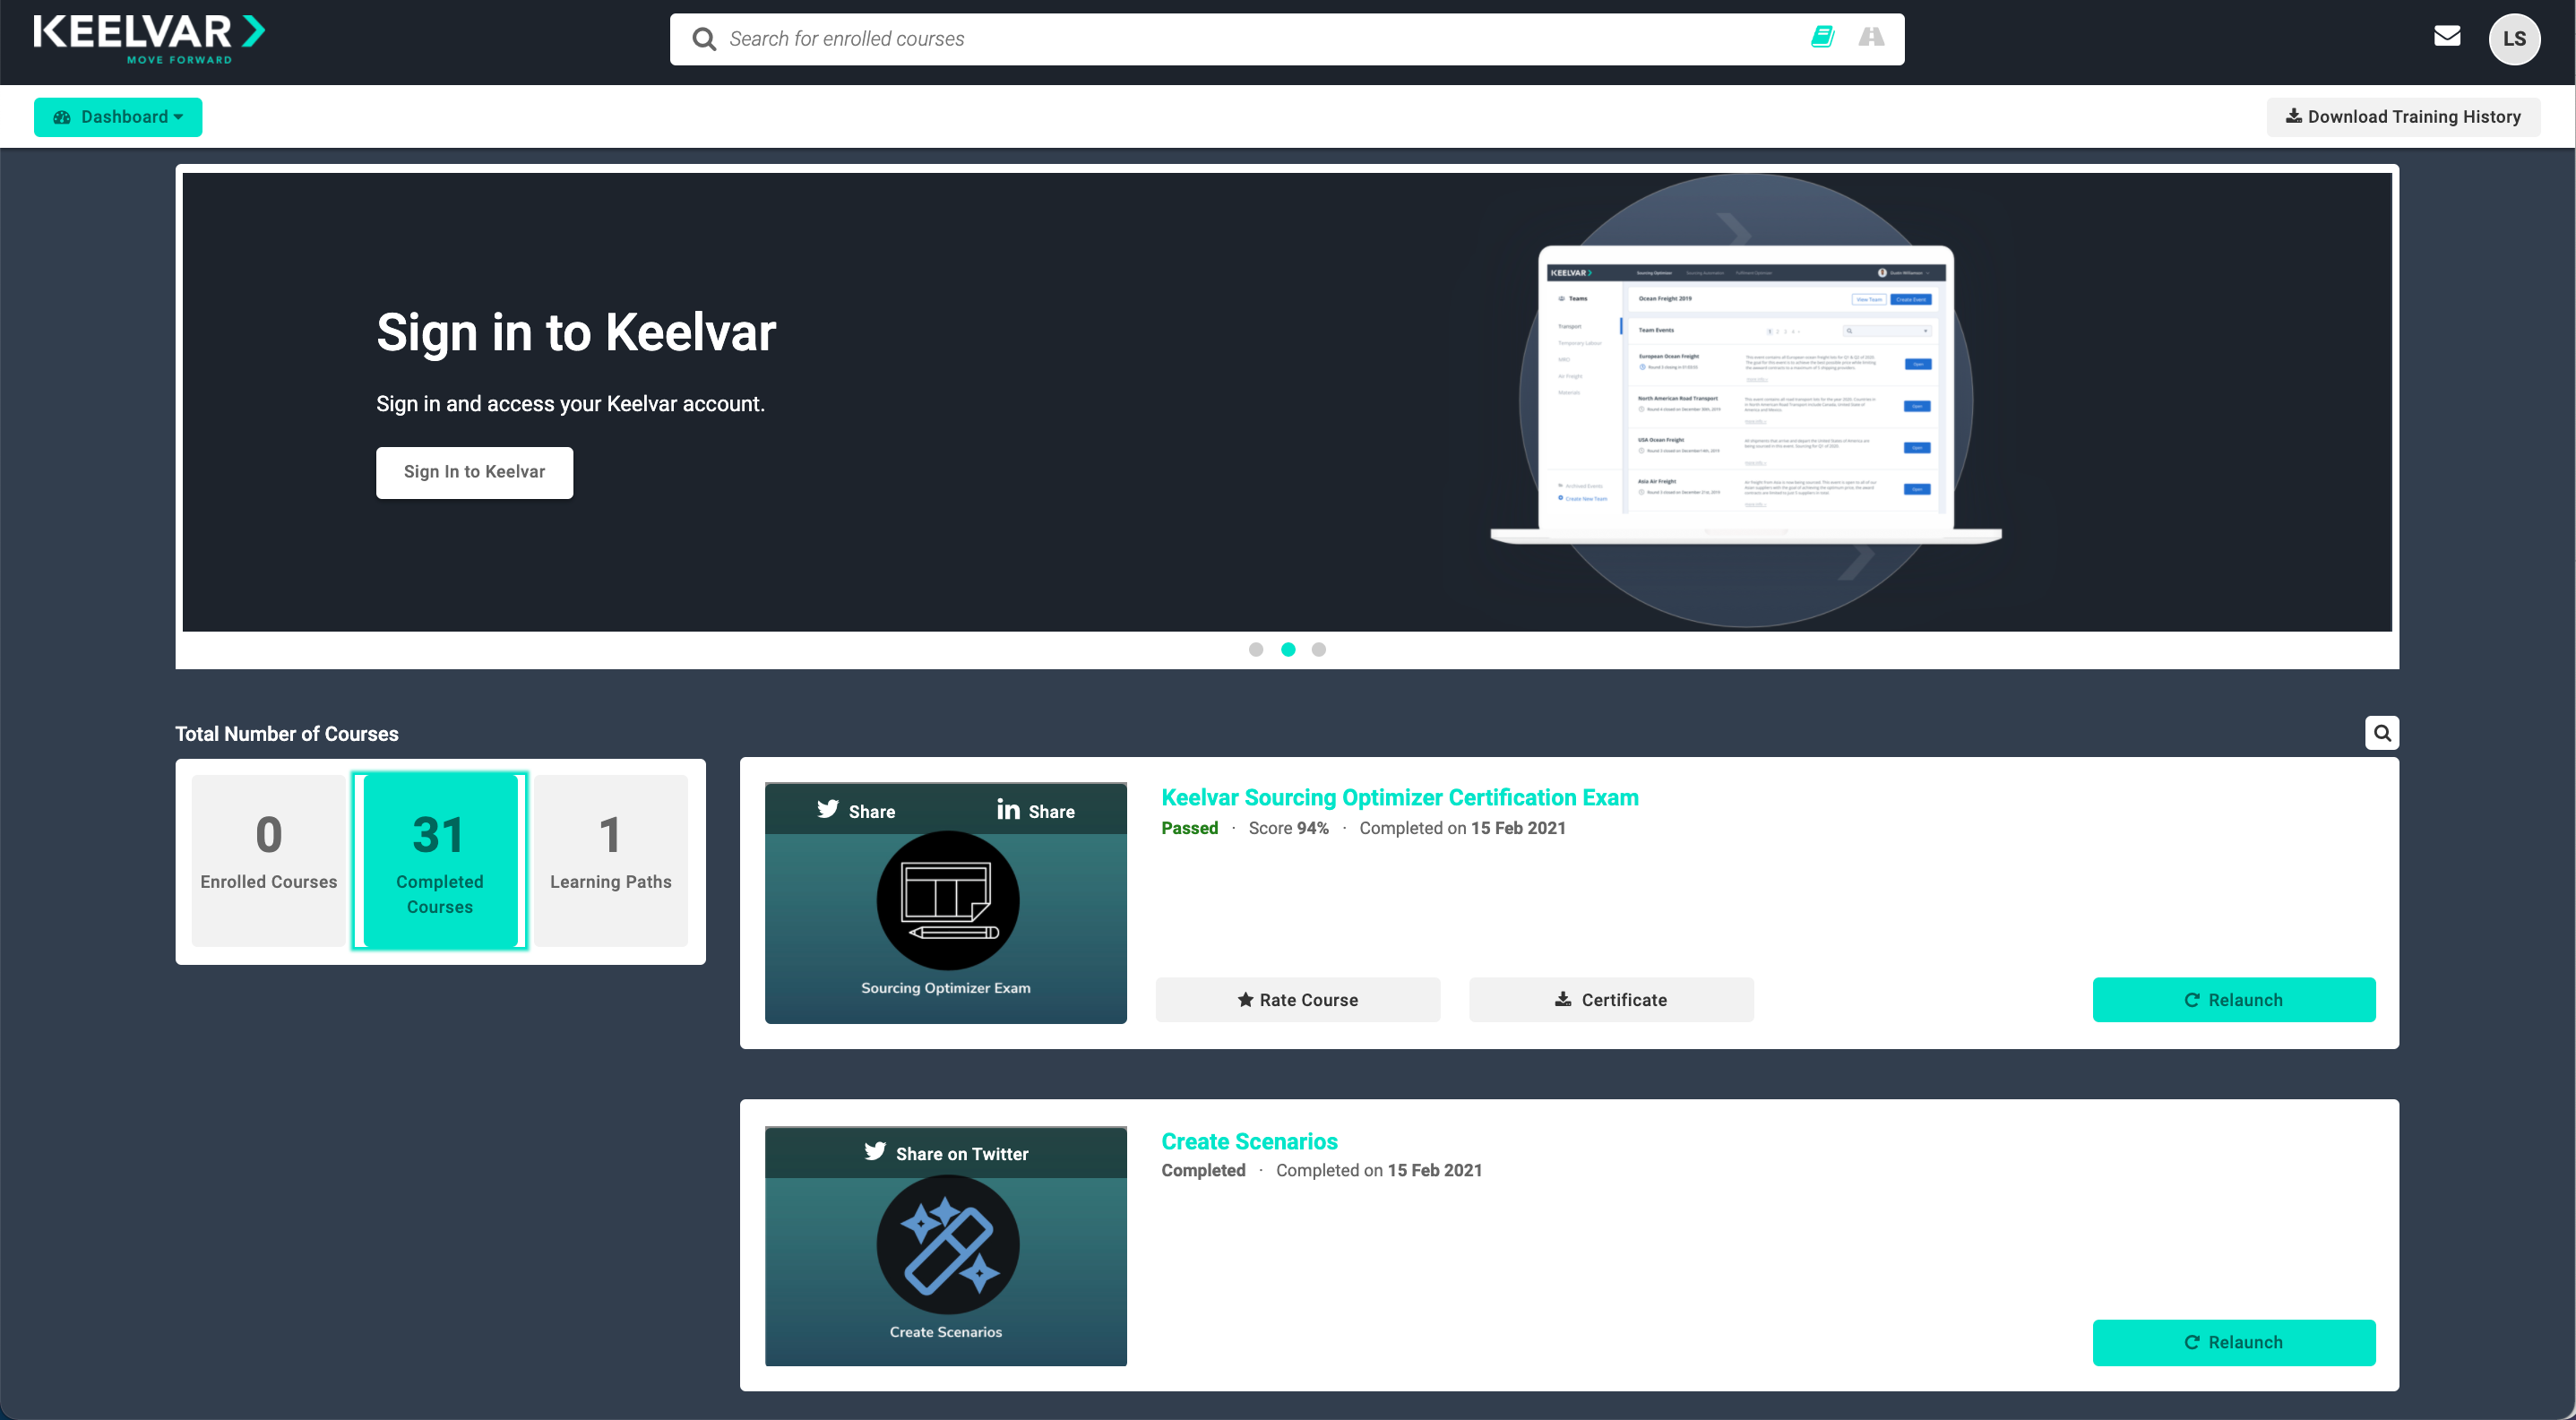Switch to Learning Paths tile
2576x1420 pixels.
tap(610, 860)
